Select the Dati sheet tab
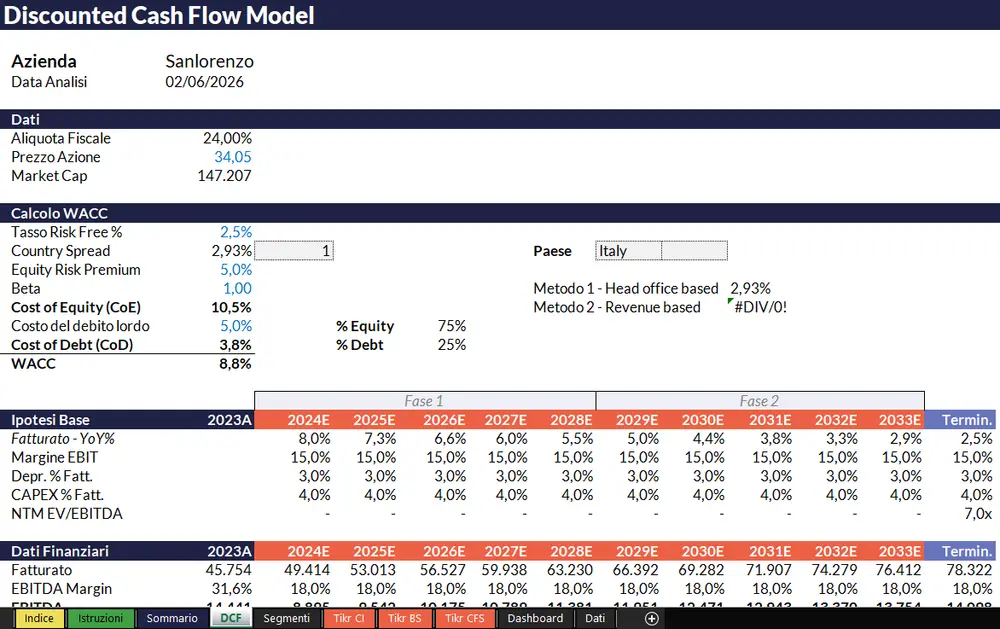This screenshot has width=1000, height=629. (595, 618)
